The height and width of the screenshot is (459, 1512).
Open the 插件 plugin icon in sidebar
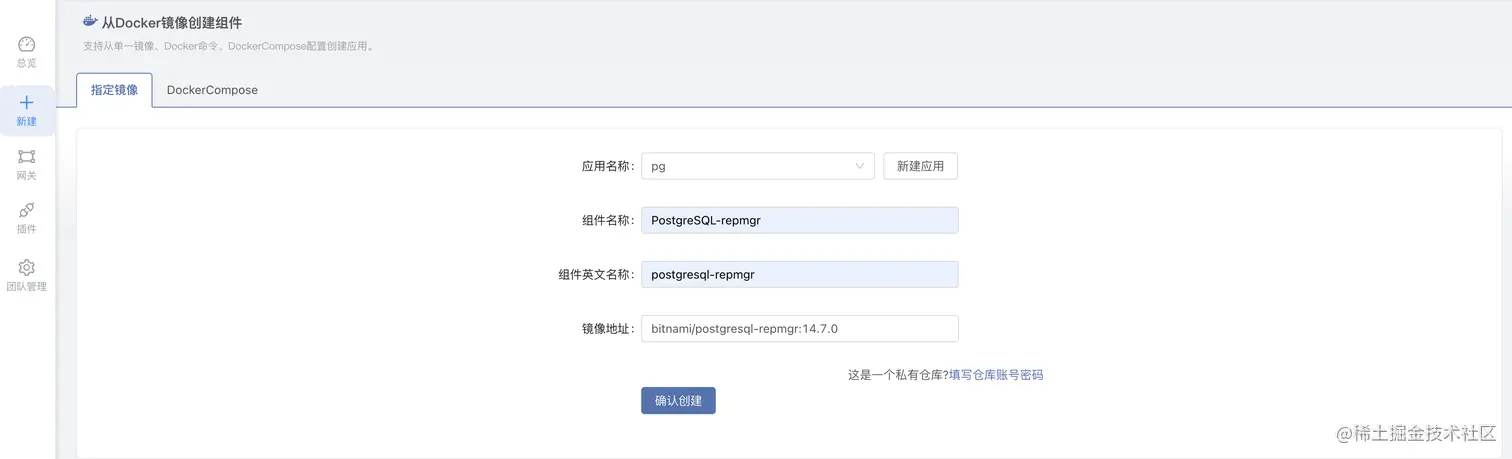(x=27, y=210)
